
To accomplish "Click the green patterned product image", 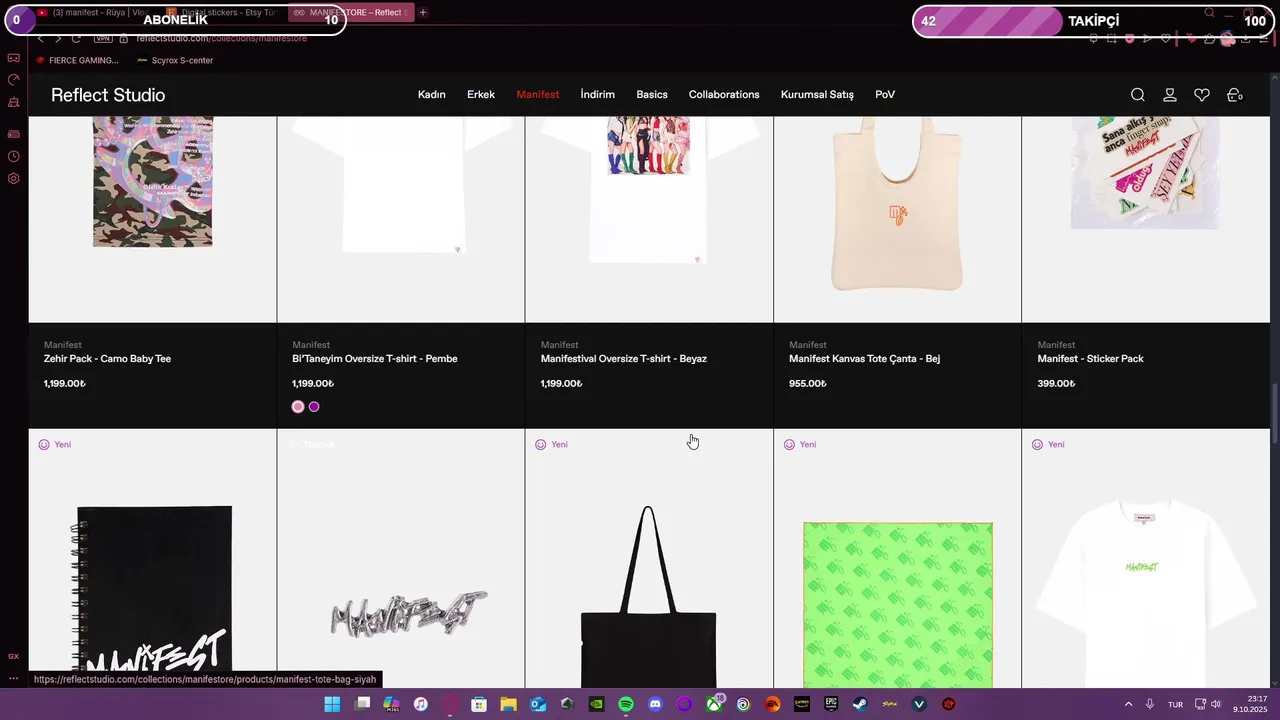I will click(898, 605).
